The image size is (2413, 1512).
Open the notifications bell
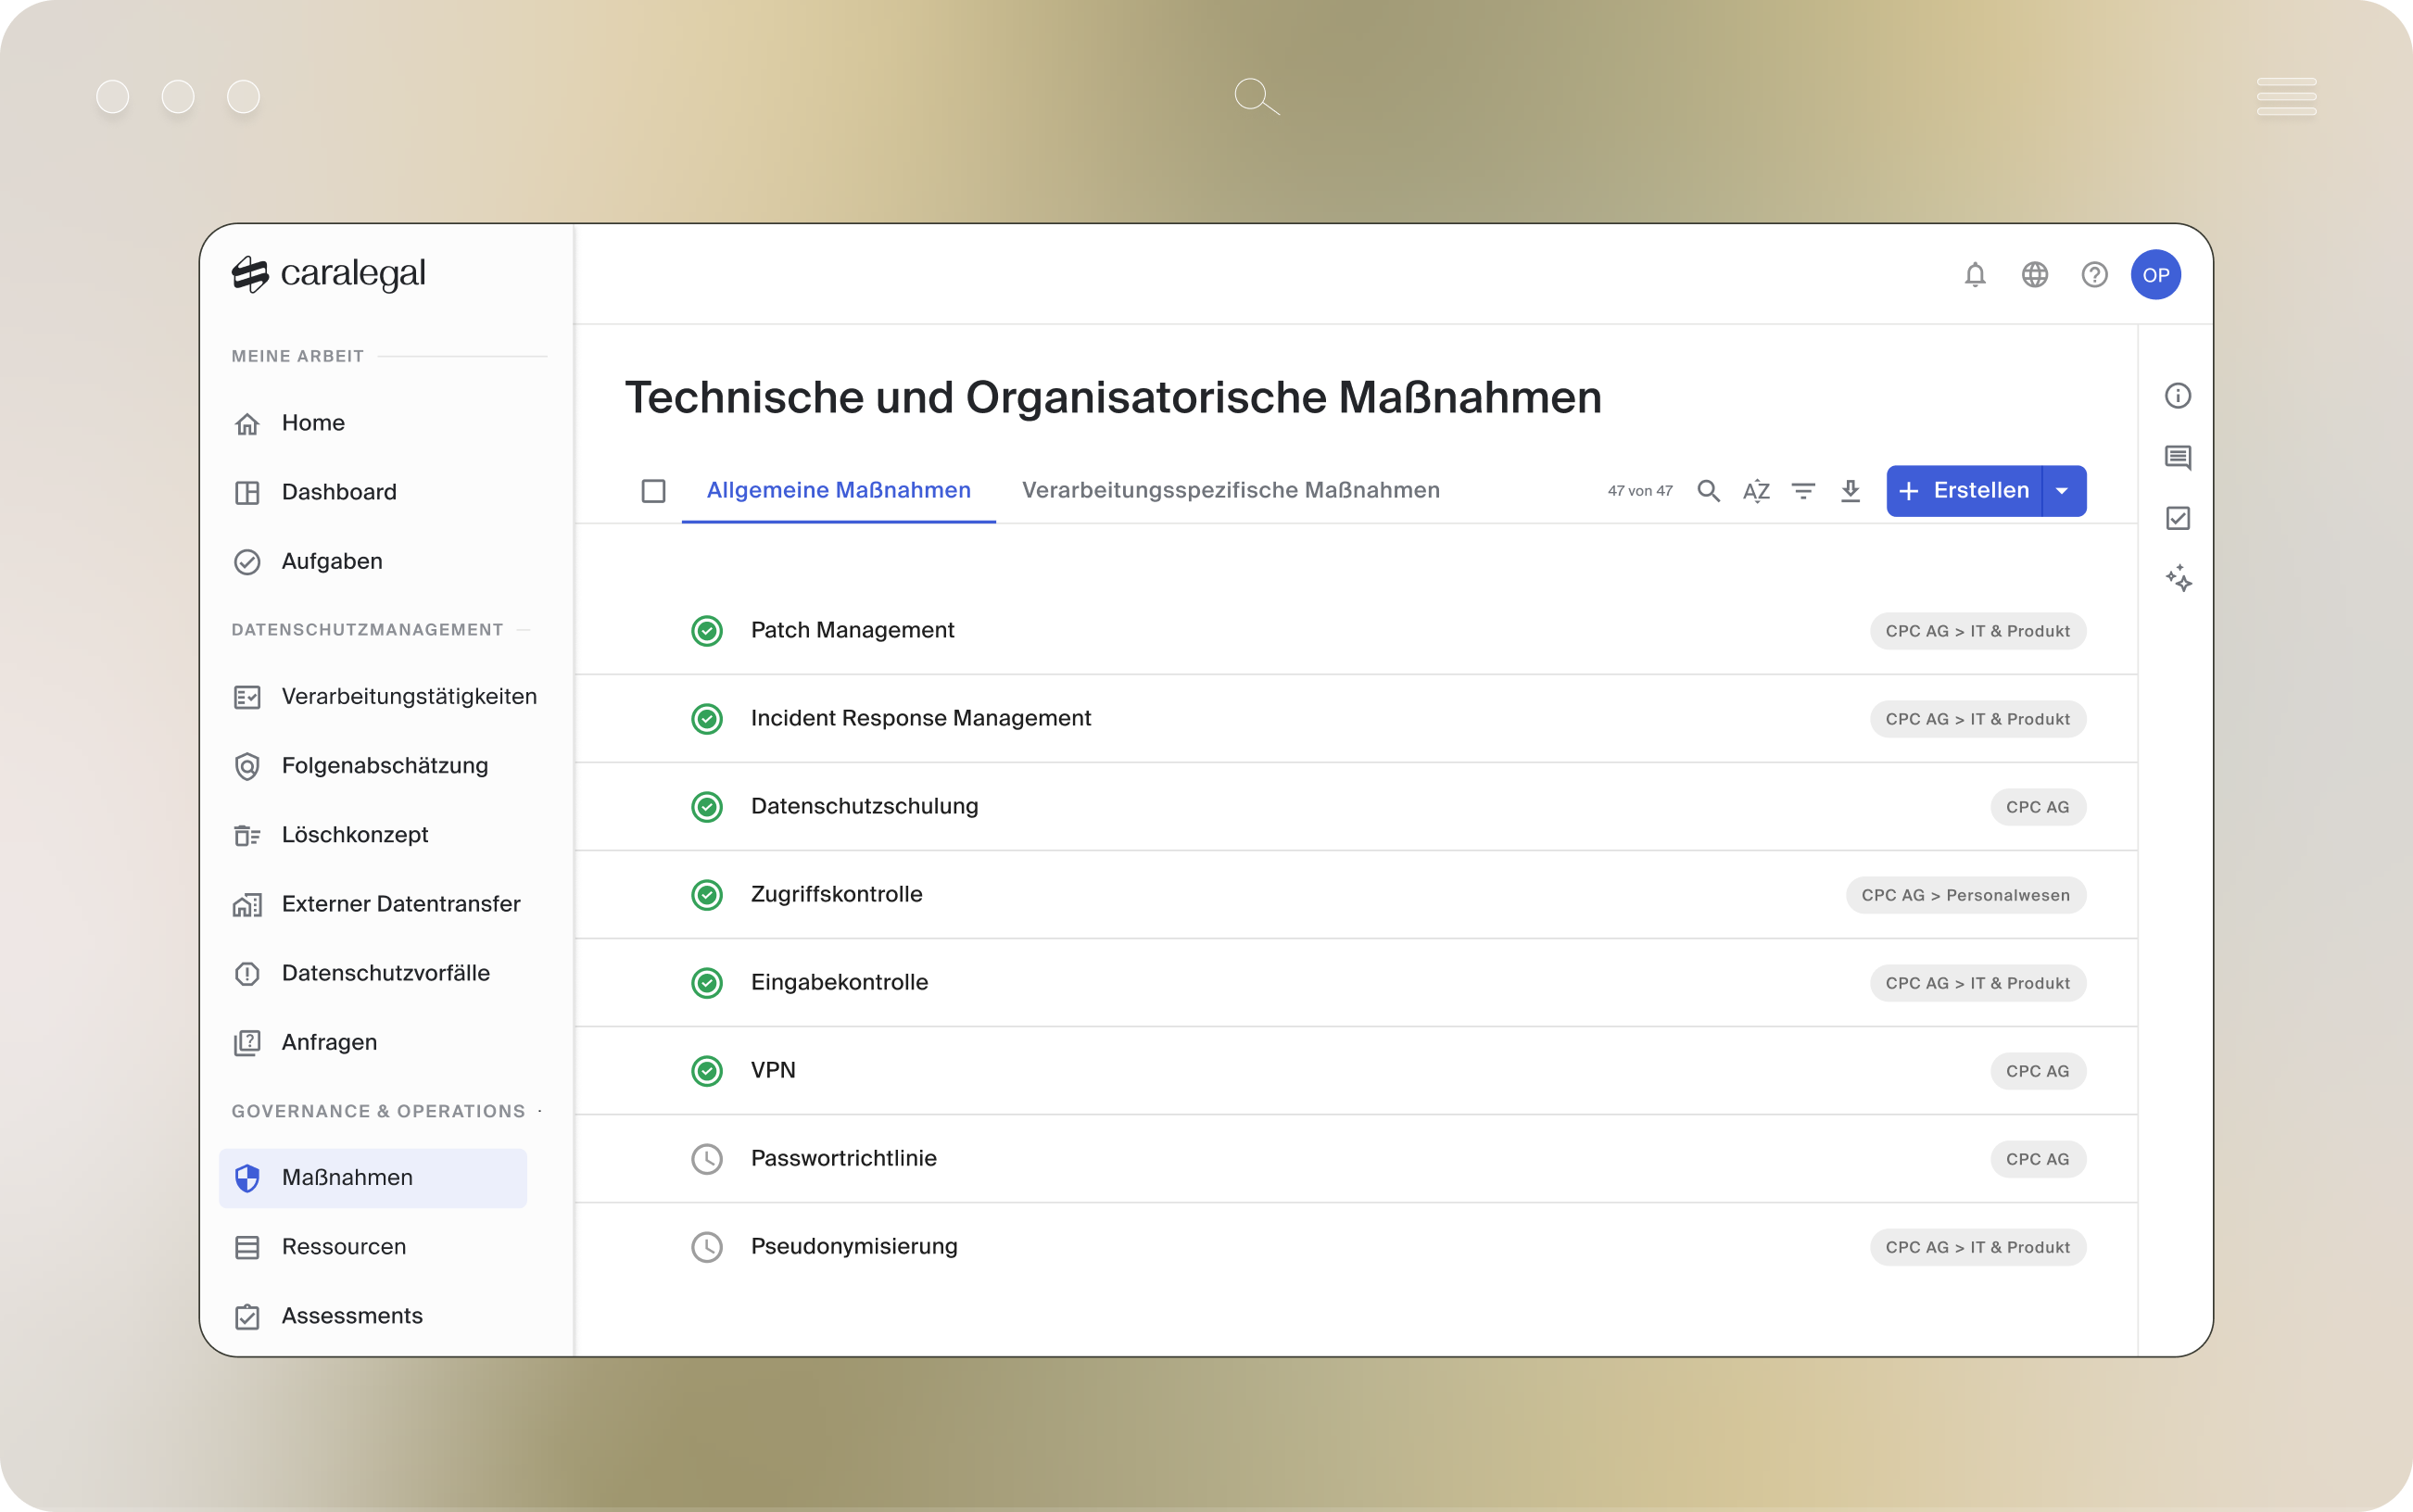[1975, 274]
